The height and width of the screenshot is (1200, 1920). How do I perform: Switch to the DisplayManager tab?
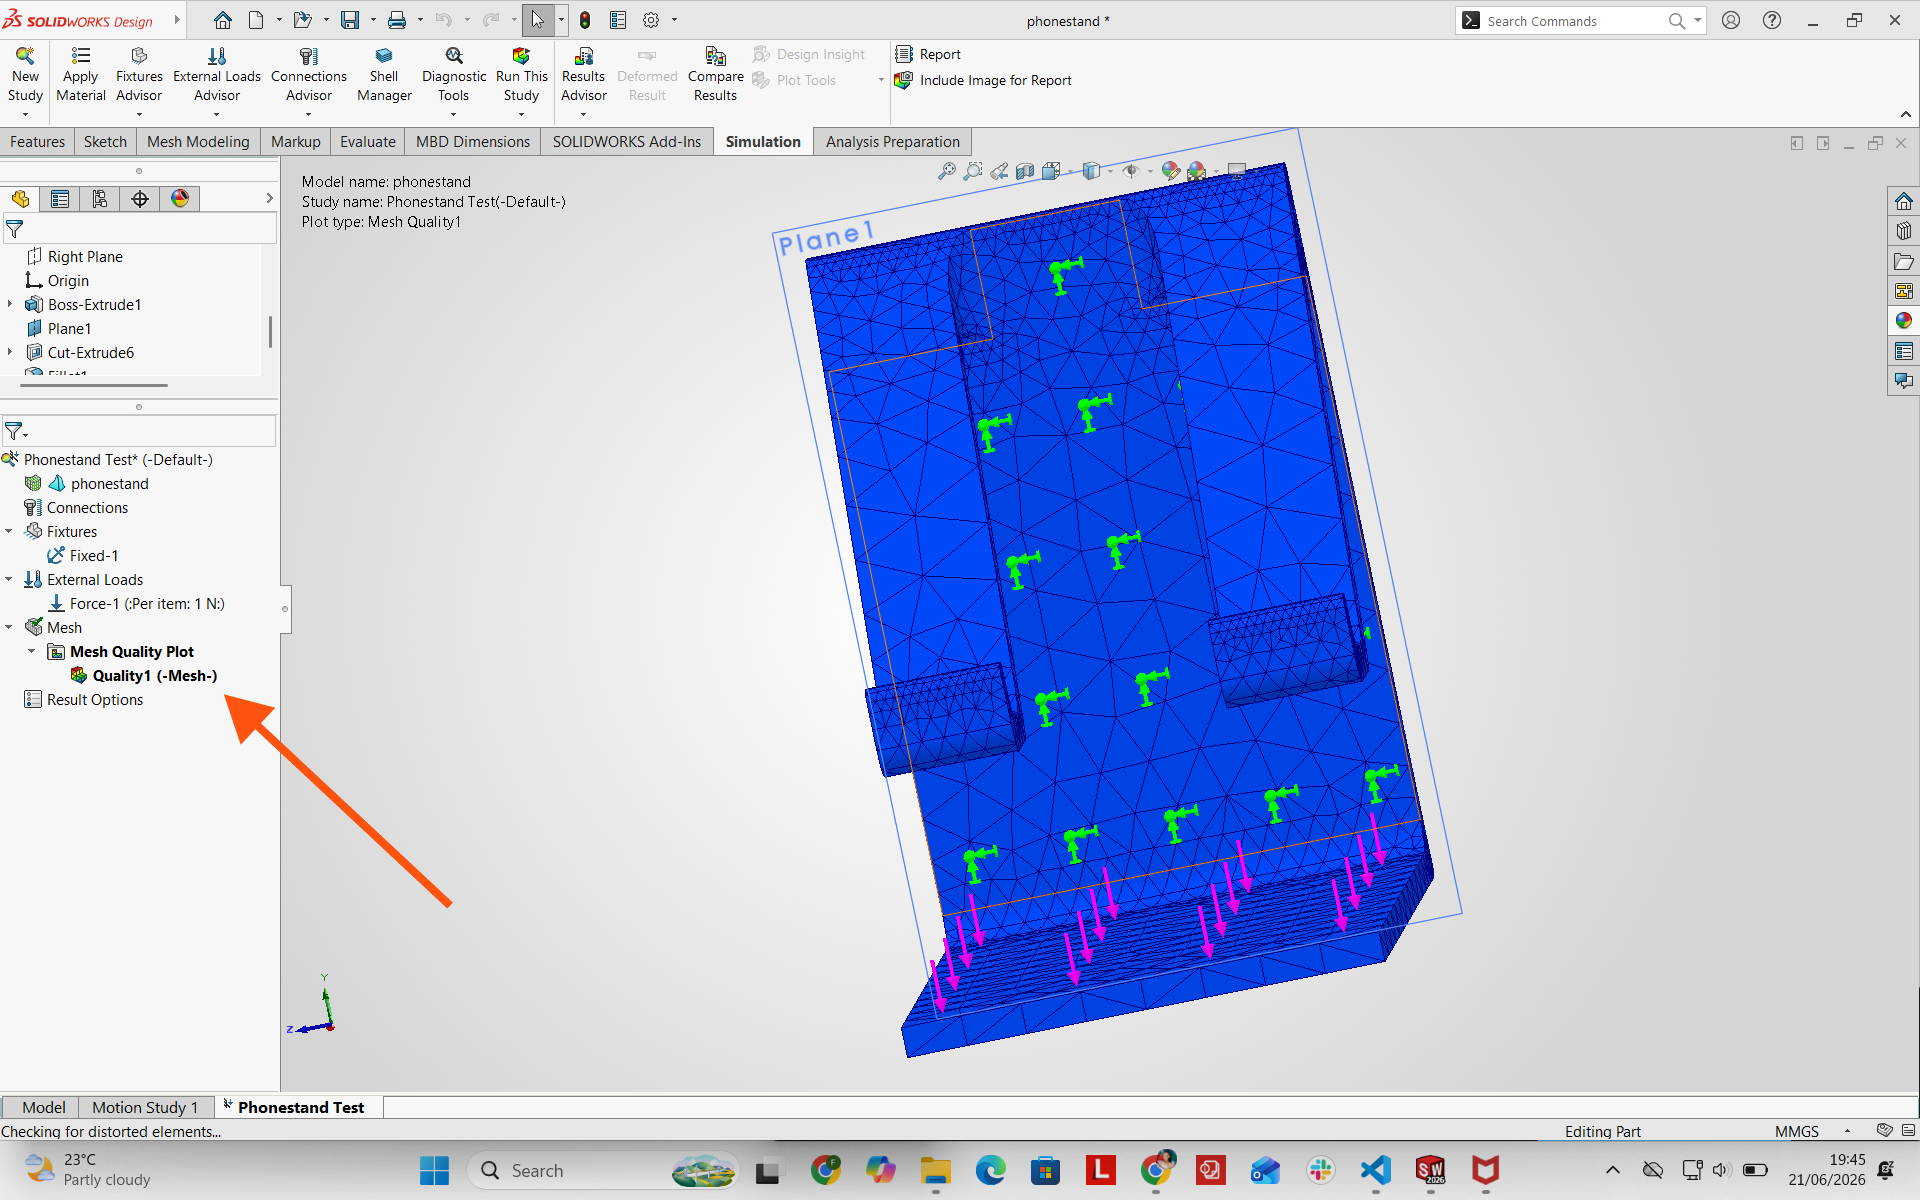180,199
